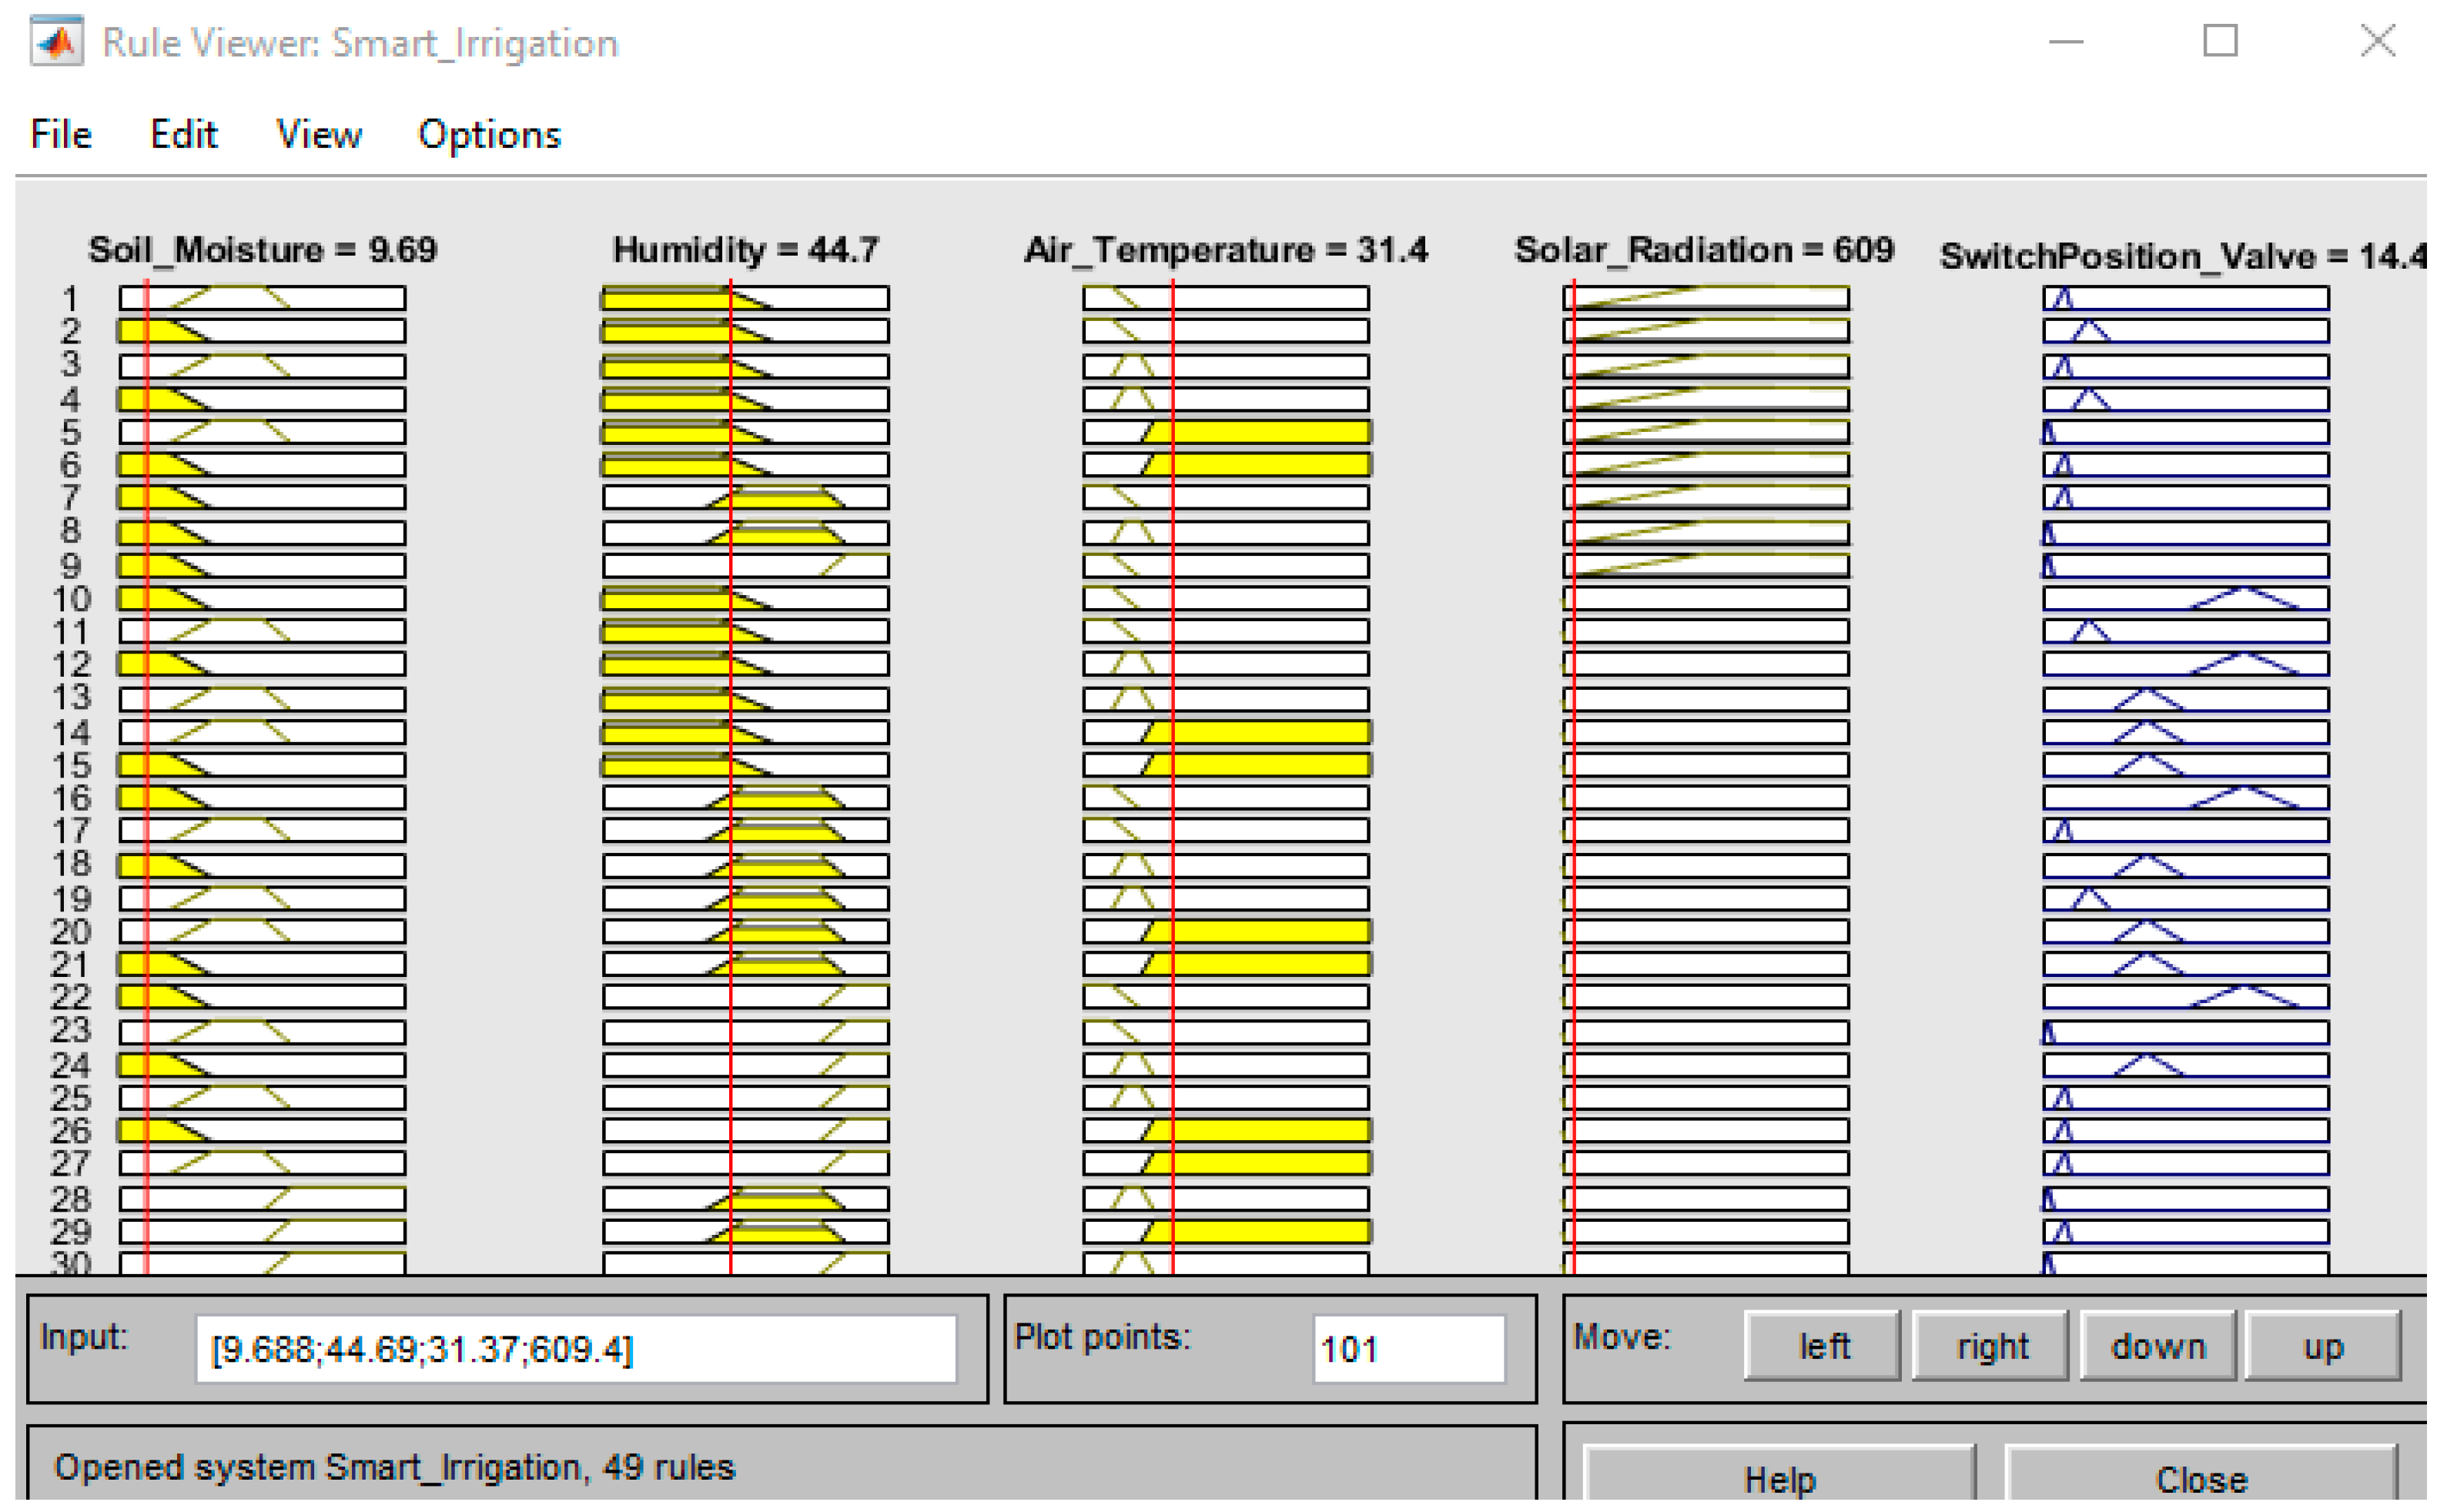Click the Soil_Moisture red input line

pos(147,777)
